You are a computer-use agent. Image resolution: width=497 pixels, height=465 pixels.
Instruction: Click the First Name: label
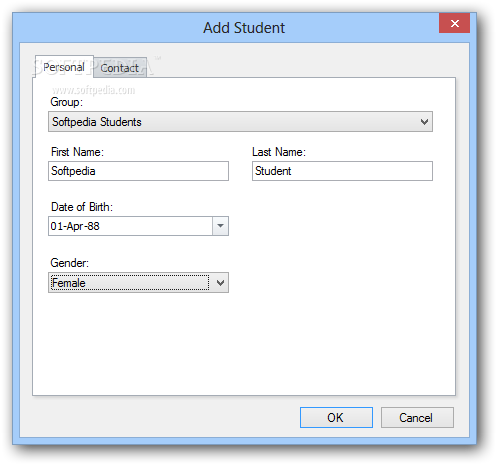coord(77,152)
